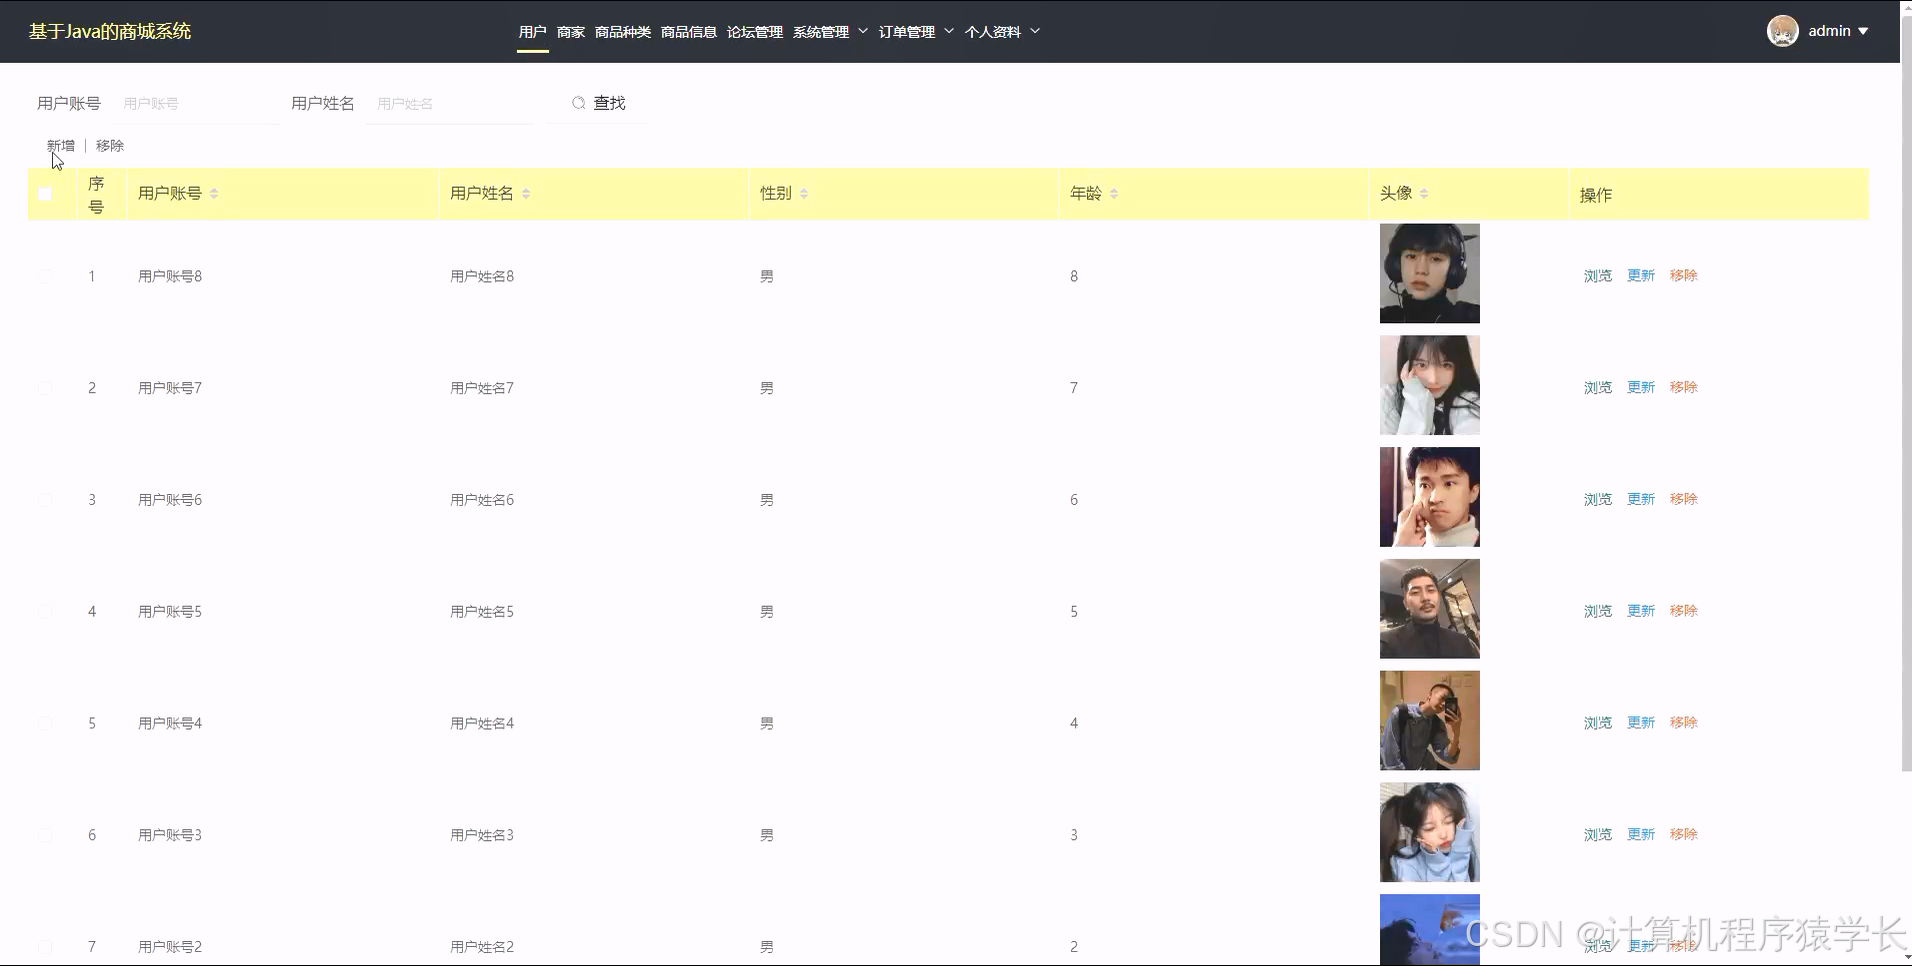This screenshot has height=966, width=1912.
Task: Expand the 个人资料 dropdown menu
Action: (x=1002, y=32)
